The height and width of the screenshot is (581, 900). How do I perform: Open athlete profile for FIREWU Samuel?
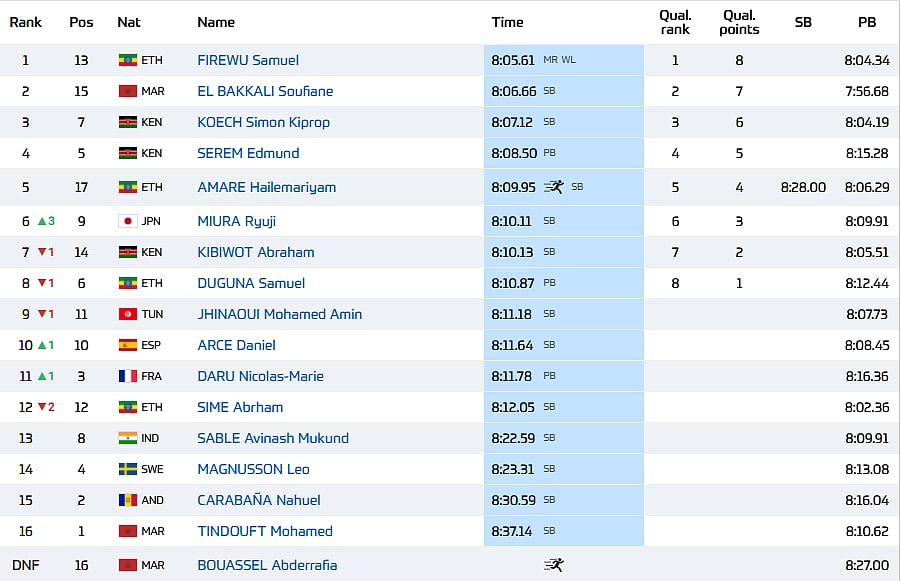[248, 60]
